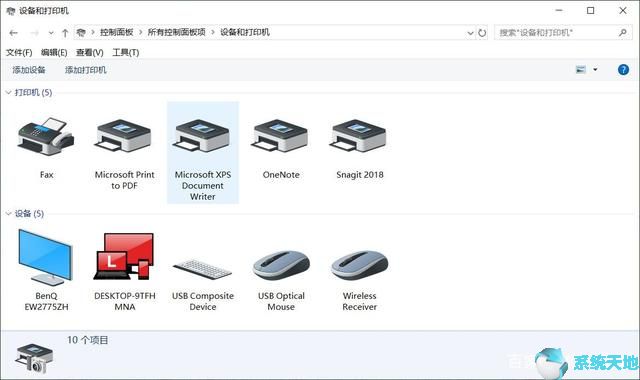Viewport: 640px width, 380px height.
Task: Click the details pane printer camera icon
Action: point(34,359)
